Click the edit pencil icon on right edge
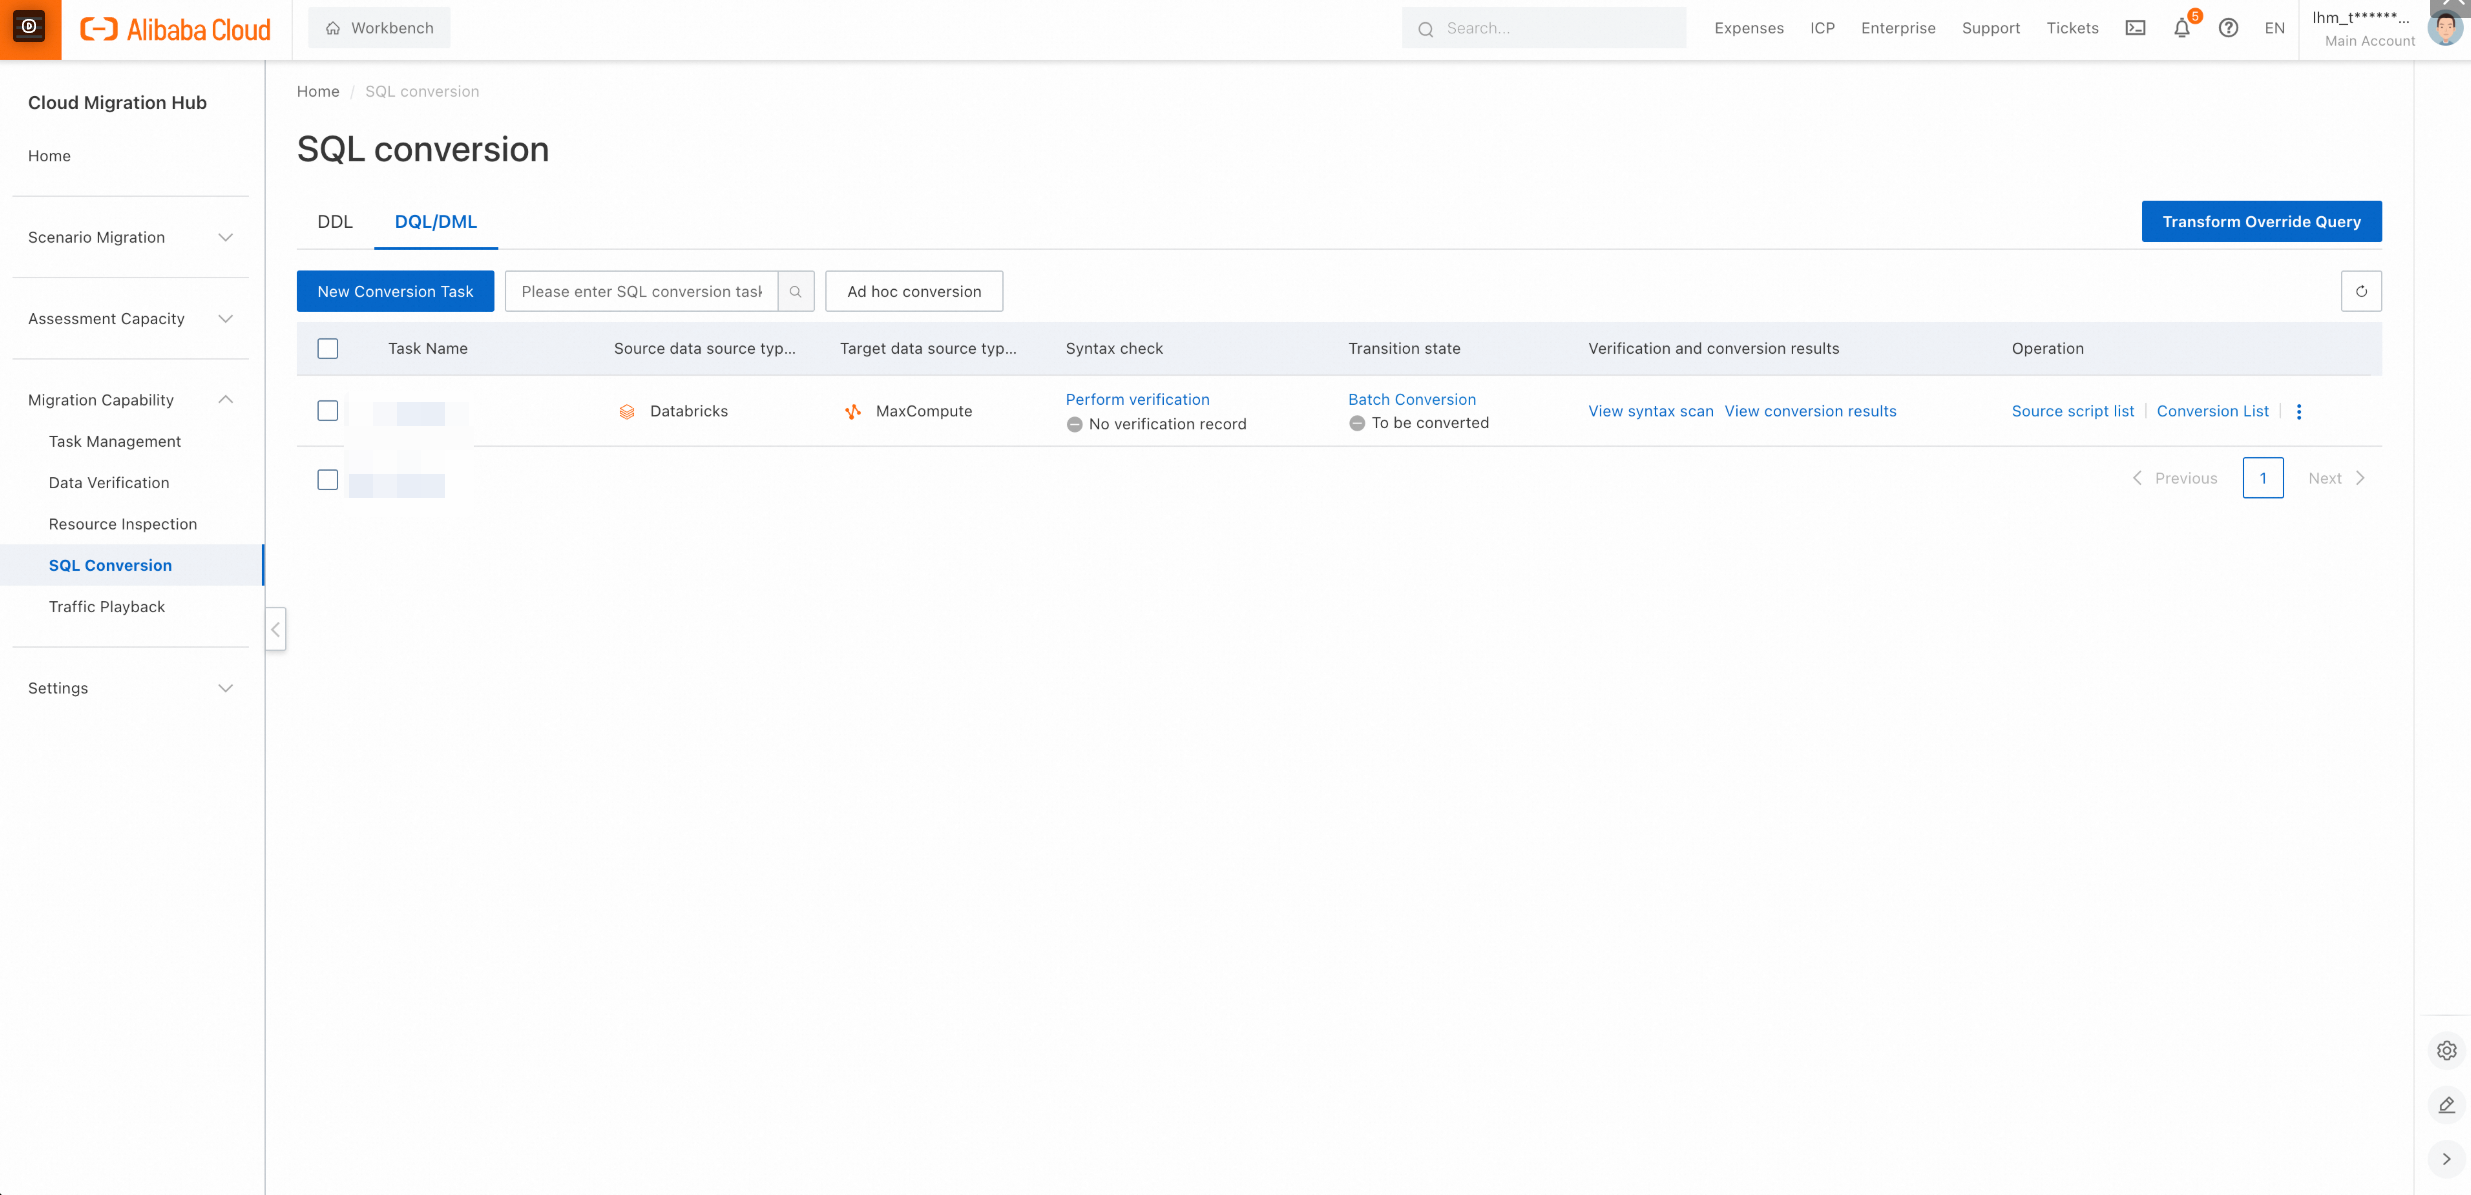2471x1195 pixels. [x=2446, y=1105]
